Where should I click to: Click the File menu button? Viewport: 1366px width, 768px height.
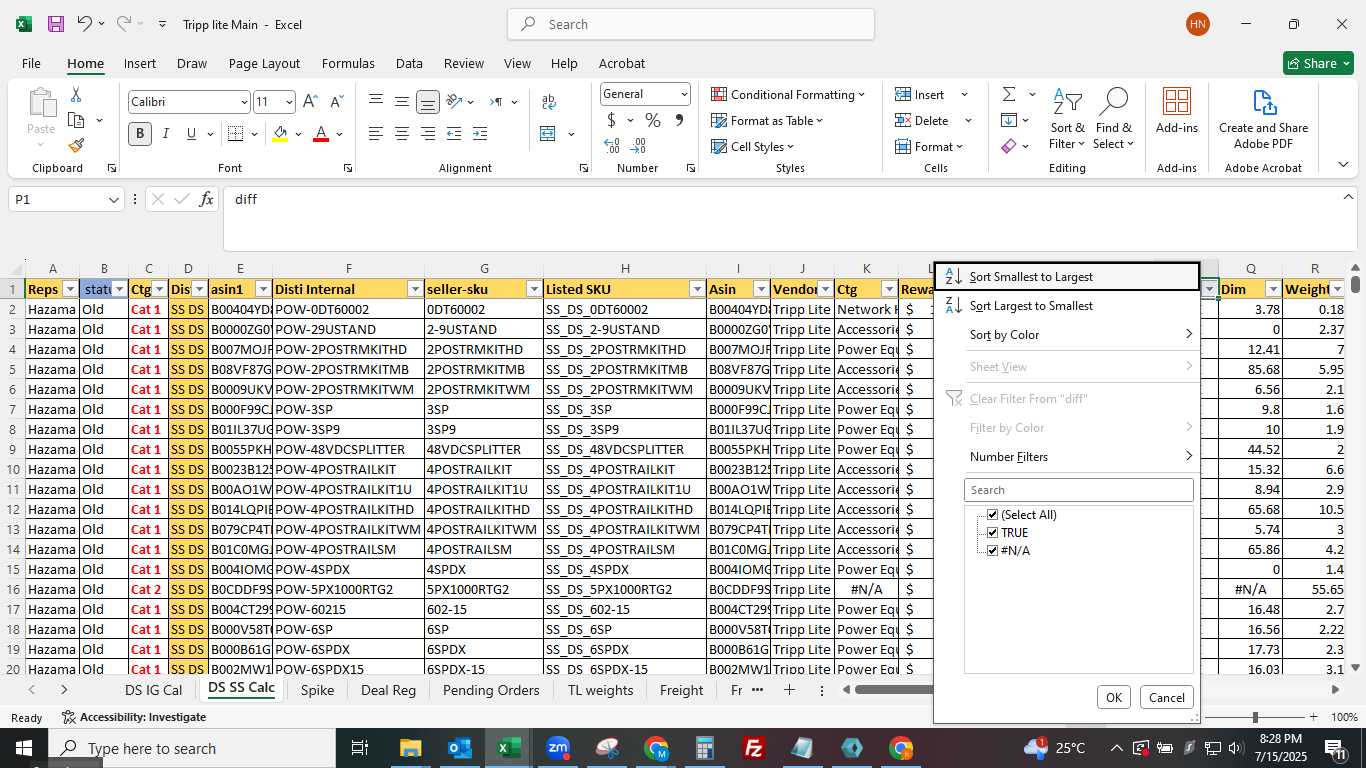[x=31, y=63]
